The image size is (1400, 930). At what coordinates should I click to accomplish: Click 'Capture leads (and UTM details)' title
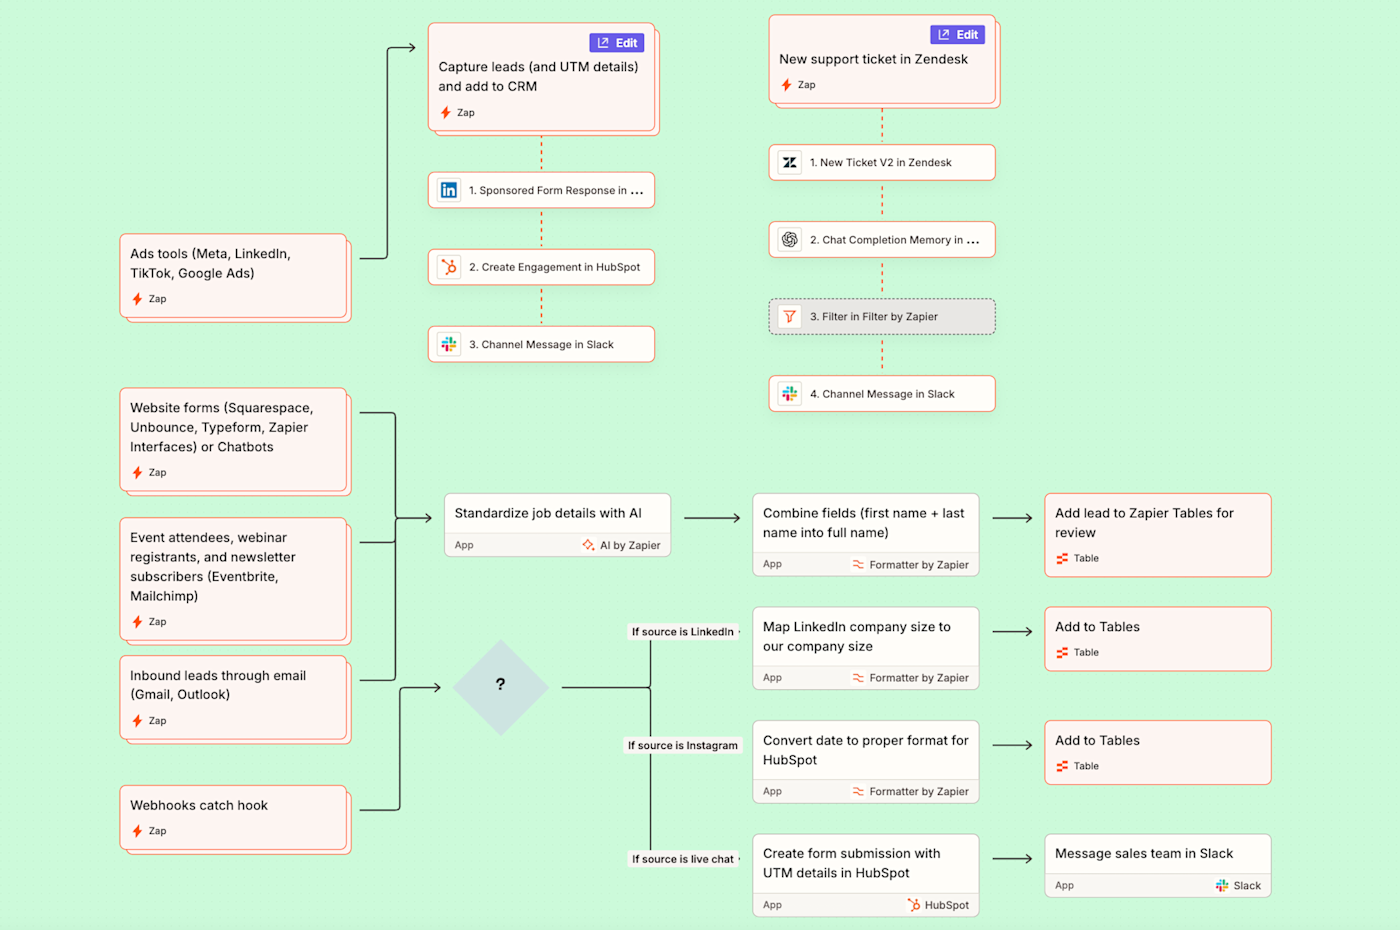pos(538,77)
